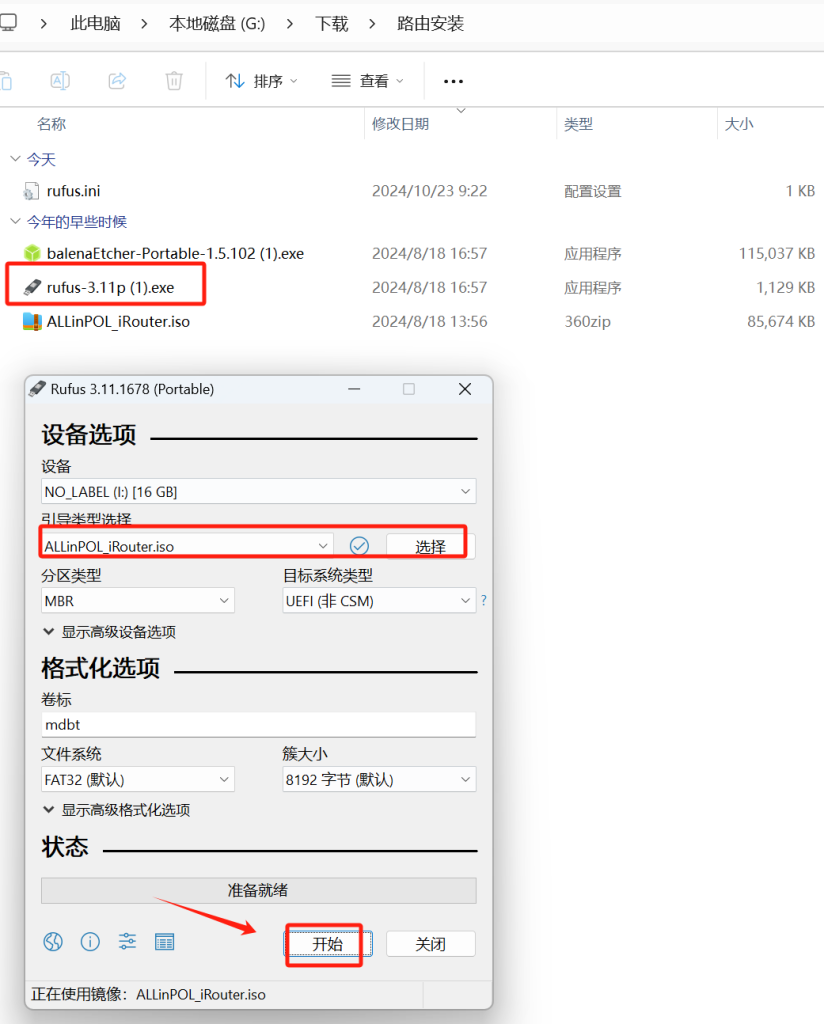Image resolution: width=824 pixels, height=1024 pixels.
Task: Click the balenaEtcher executable file icon
Action: pyautogui.click(x=32, y=253)
